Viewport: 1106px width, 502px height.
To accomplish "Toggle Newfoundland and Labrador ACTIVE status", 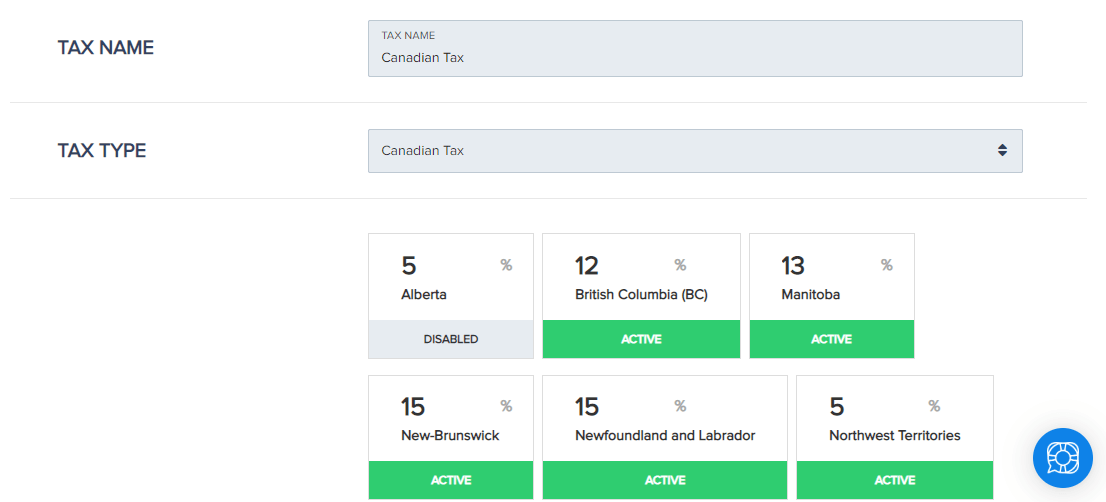I will coord(664,480).
